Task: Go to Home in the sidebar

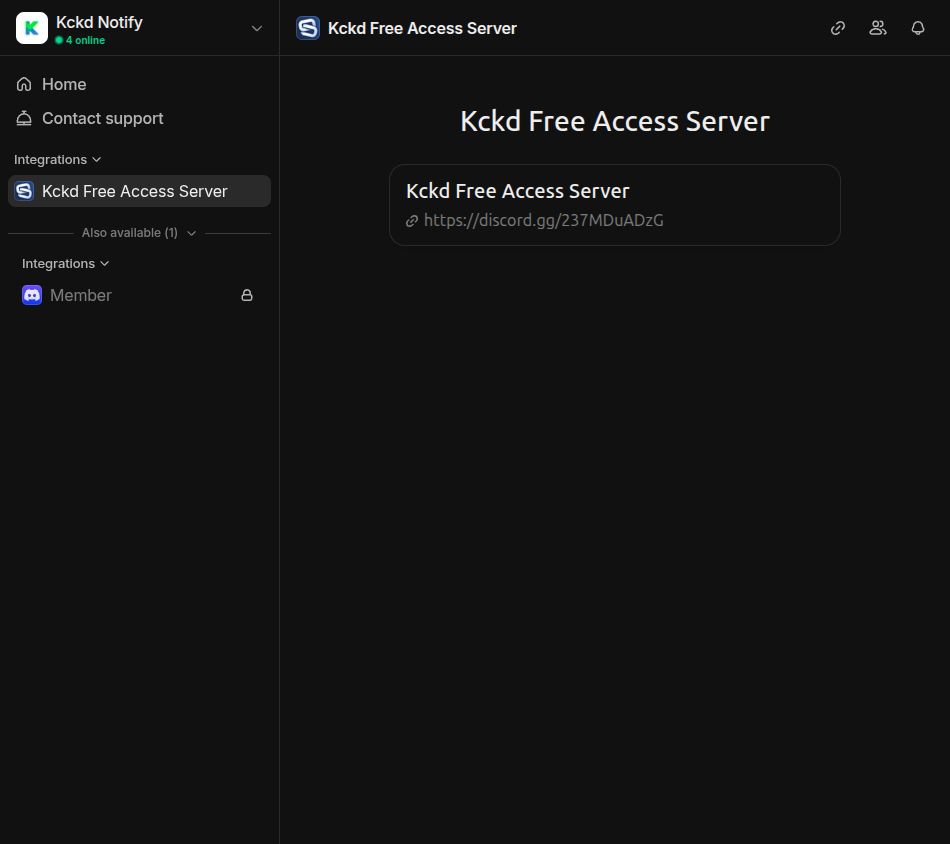Action: [x=139, y=84]
